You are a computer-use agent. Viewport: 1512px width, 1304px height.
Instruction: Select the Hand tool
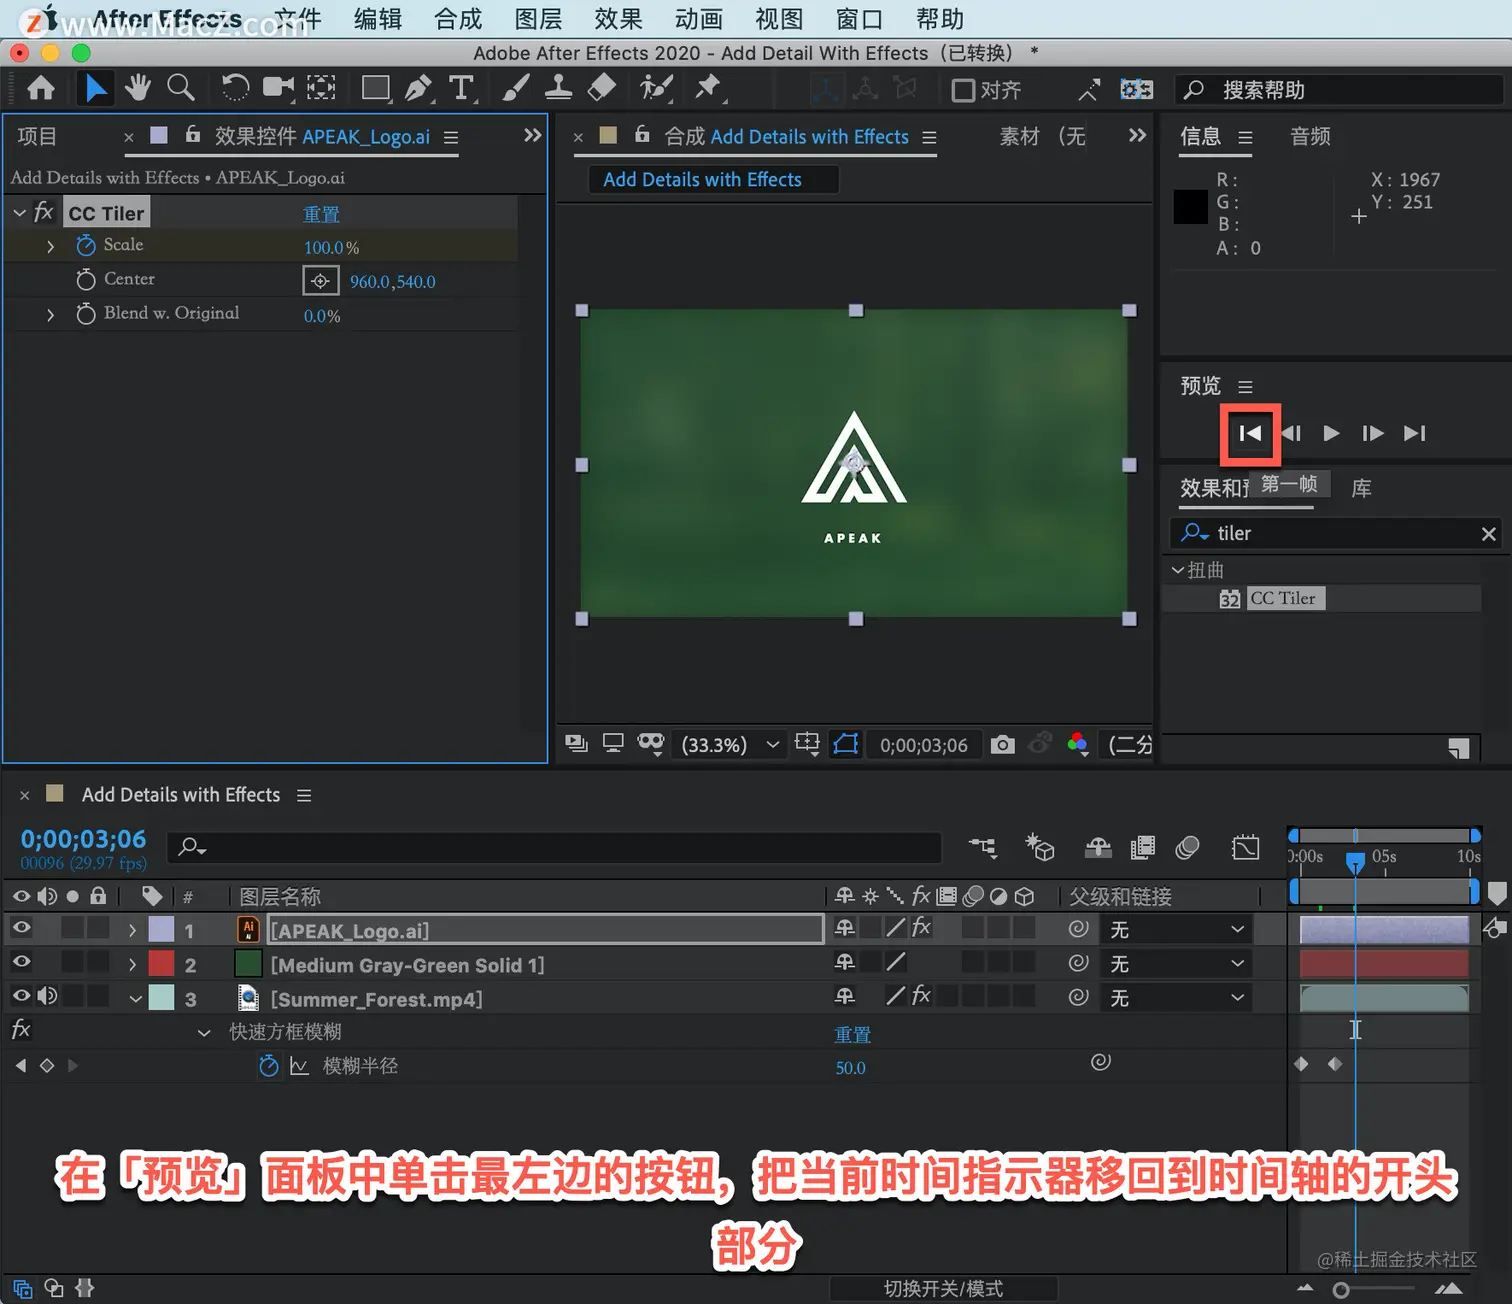click(x=138, y=89)
